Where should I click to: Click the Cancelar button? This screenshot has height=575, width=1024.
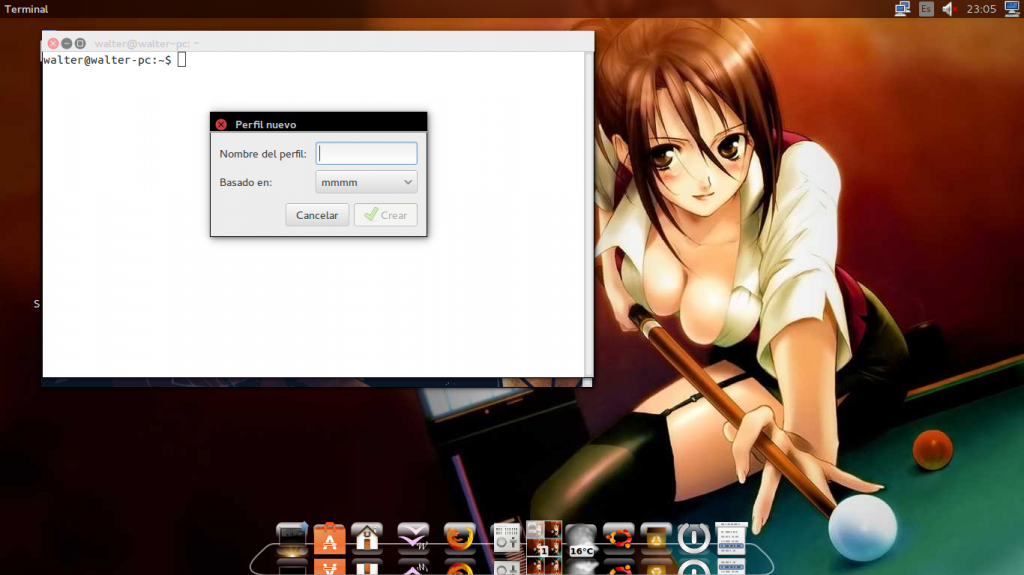(317, 215)
